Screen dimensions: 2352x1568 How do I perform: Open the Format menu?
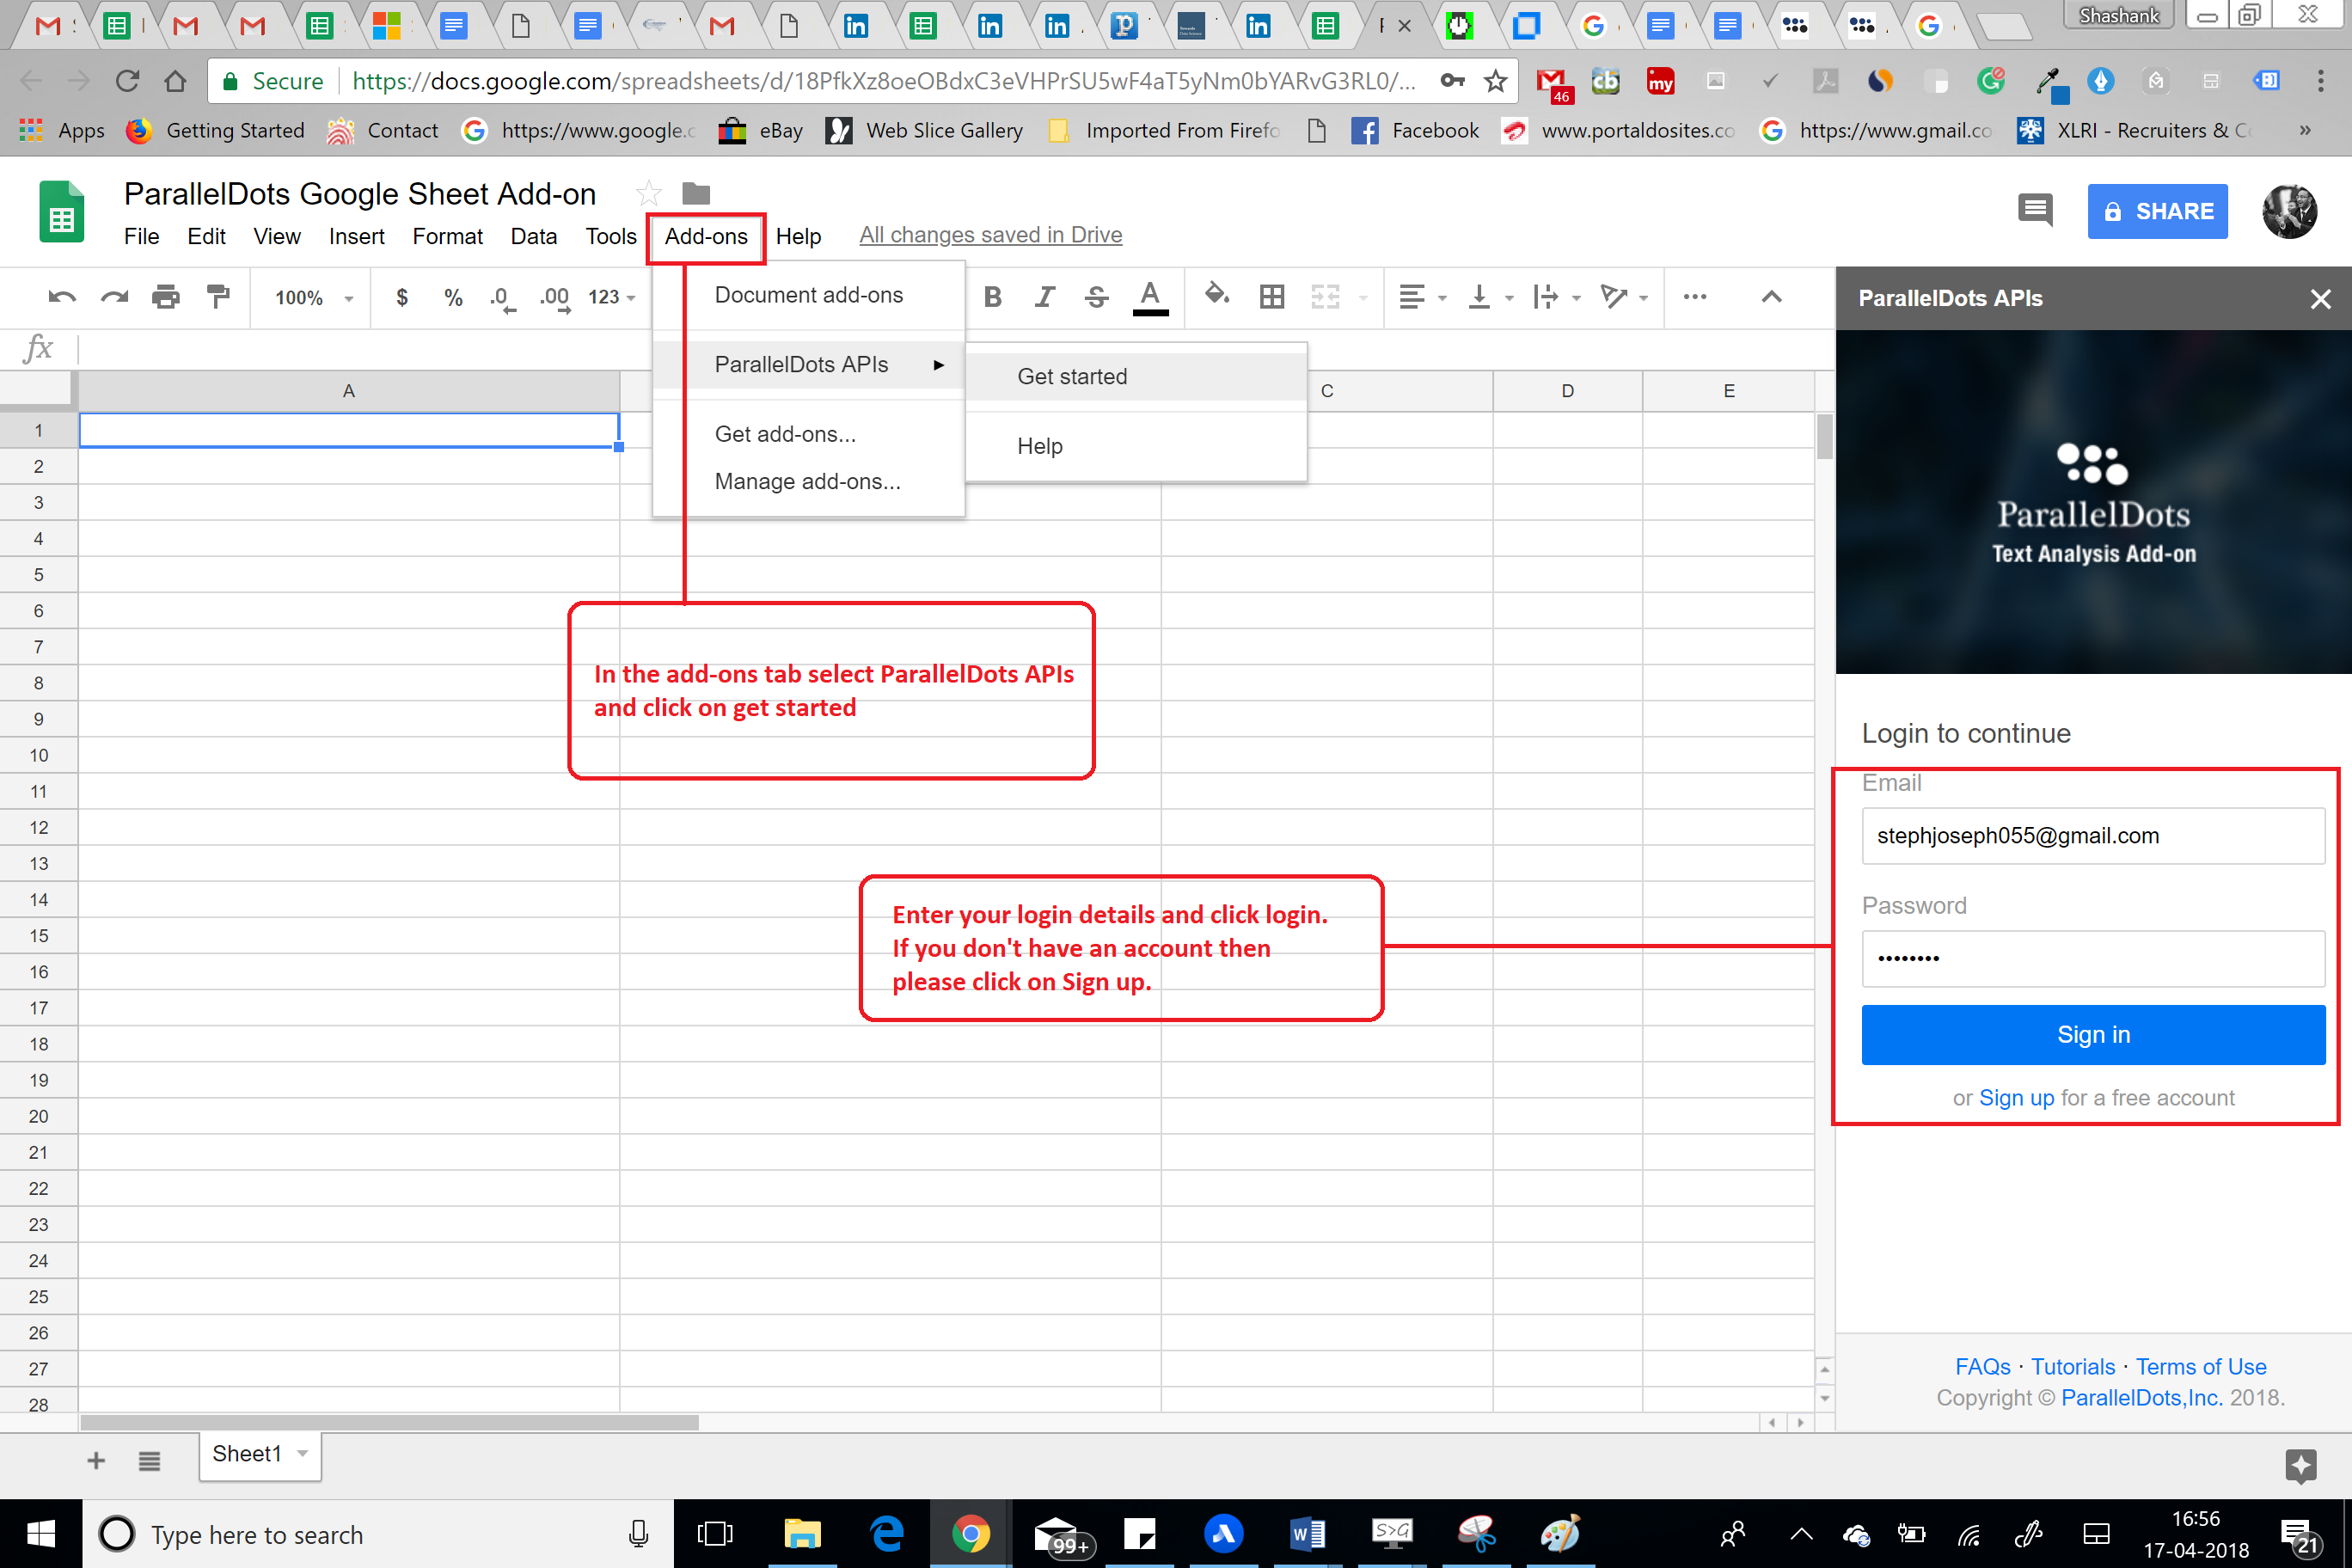point(447,236)
